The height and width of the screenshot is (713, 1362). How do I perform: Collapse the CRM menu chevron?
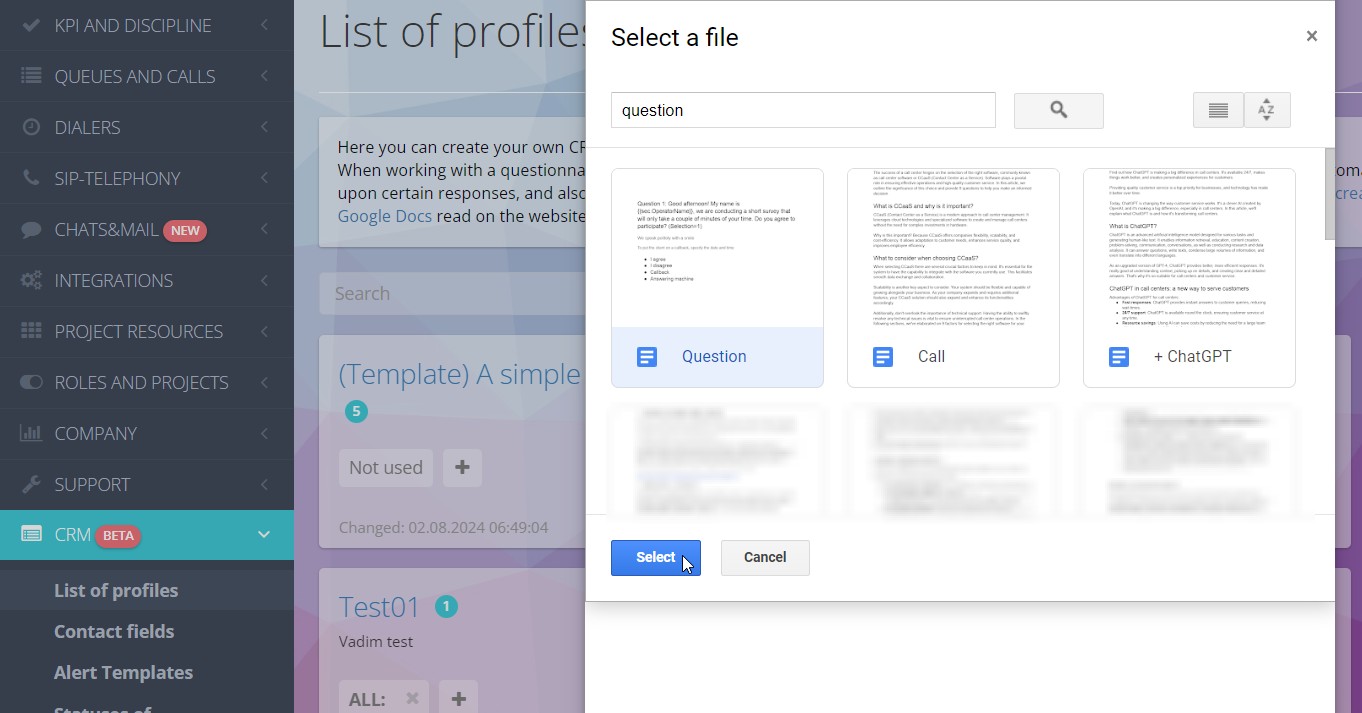264,535
